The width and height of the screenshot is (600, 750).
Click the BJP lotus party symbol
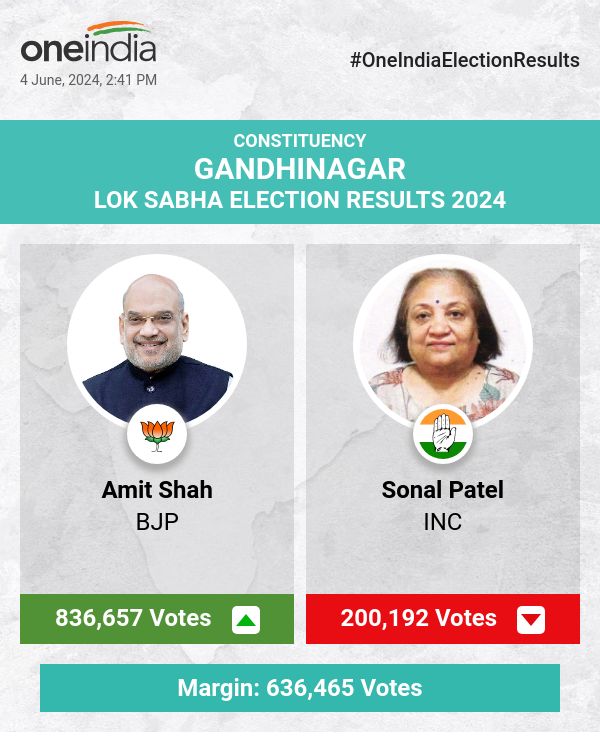click(x=157, y=433)
